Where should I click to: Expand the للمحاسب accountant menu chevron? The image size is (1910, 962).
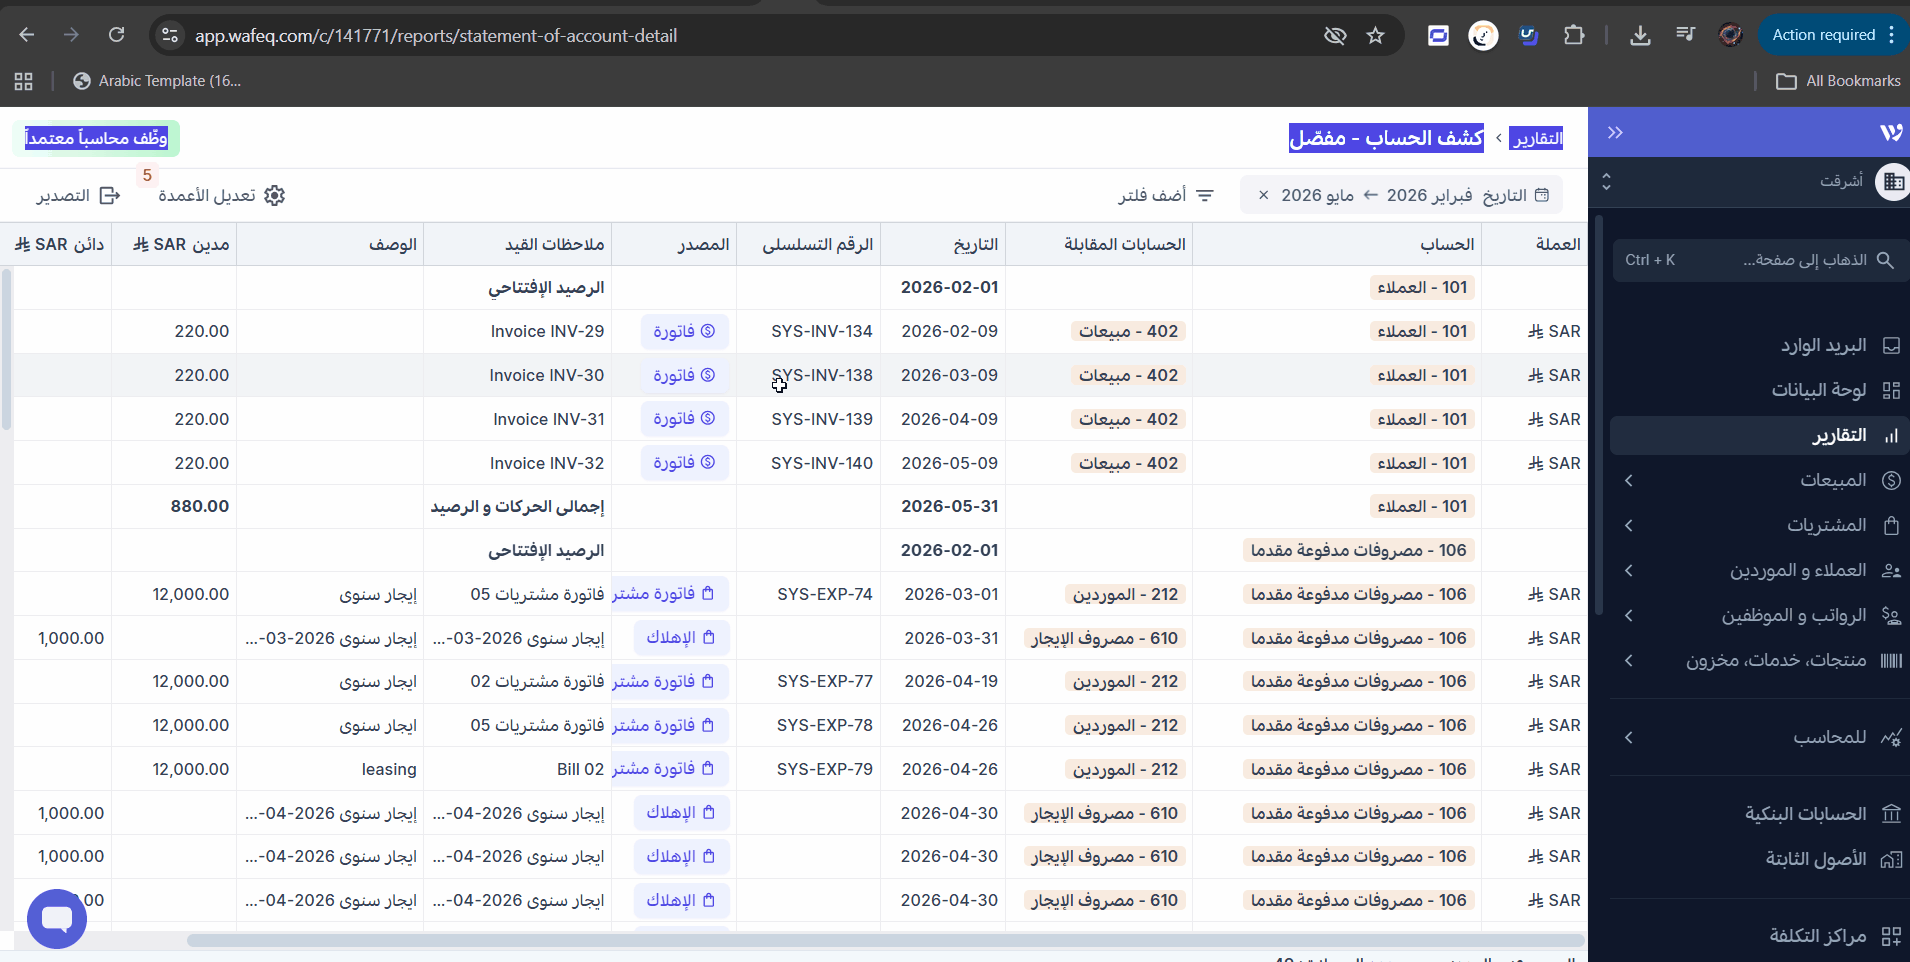point(1629,738)
